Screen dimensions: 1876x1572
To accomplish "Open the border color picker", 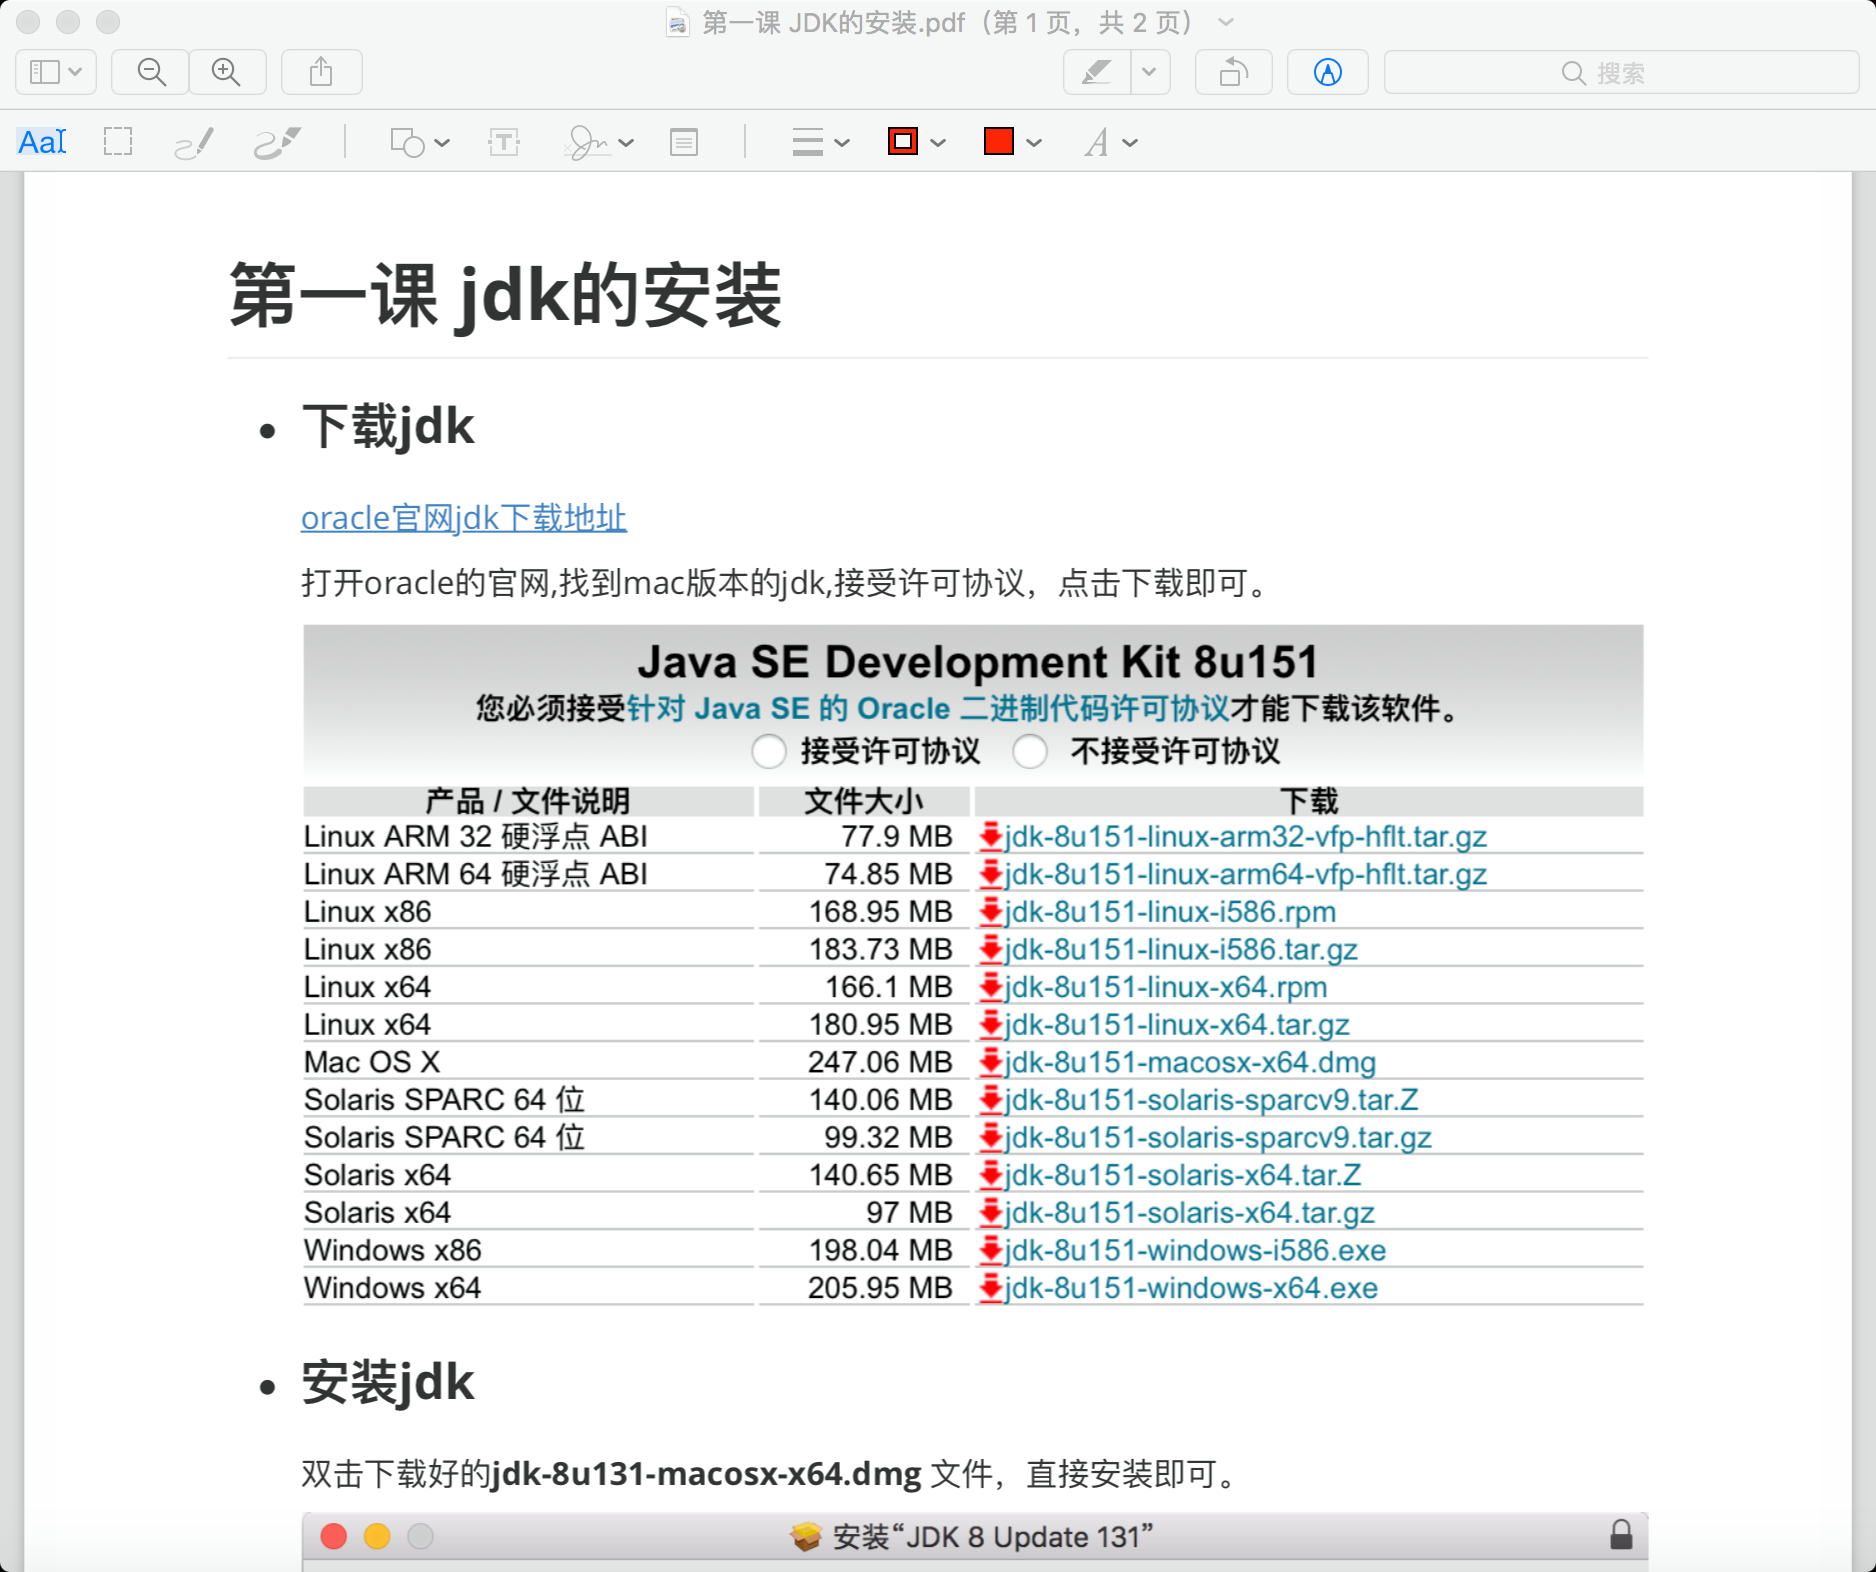I will pos(916,142).
